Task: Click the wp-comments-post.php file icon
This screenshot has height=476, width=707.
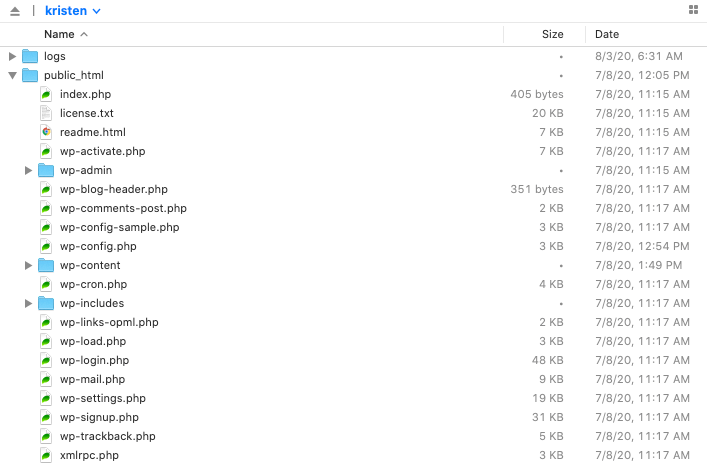Action: click(46, 208)
